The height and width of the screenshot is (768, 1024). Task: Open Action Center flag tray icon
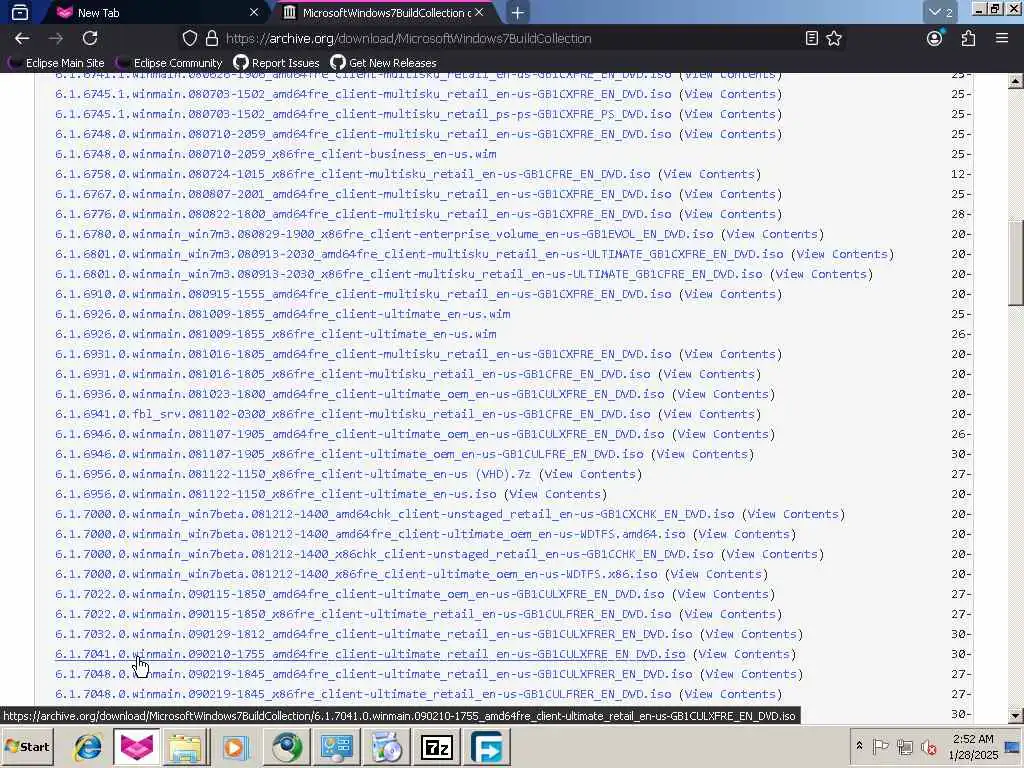click(x=880, y=746)
